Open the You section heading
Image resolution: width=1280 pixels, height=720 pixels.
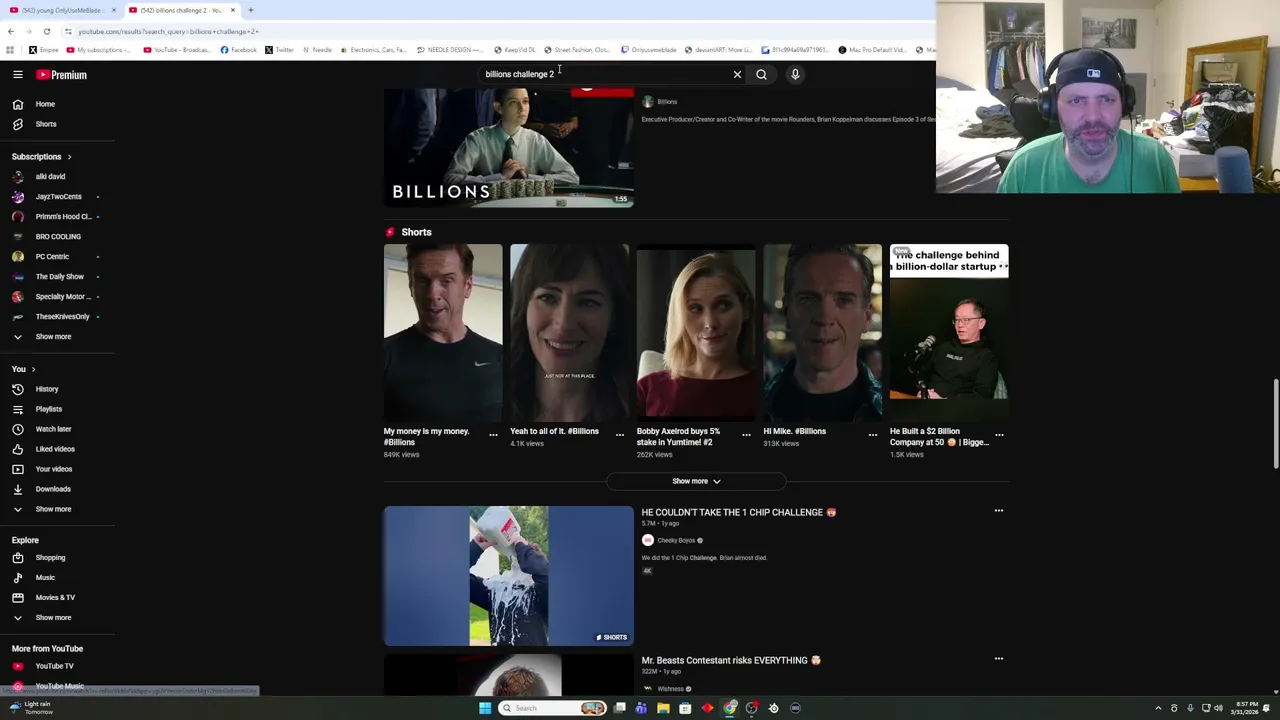pyautogui.click(x=23, y=369)
